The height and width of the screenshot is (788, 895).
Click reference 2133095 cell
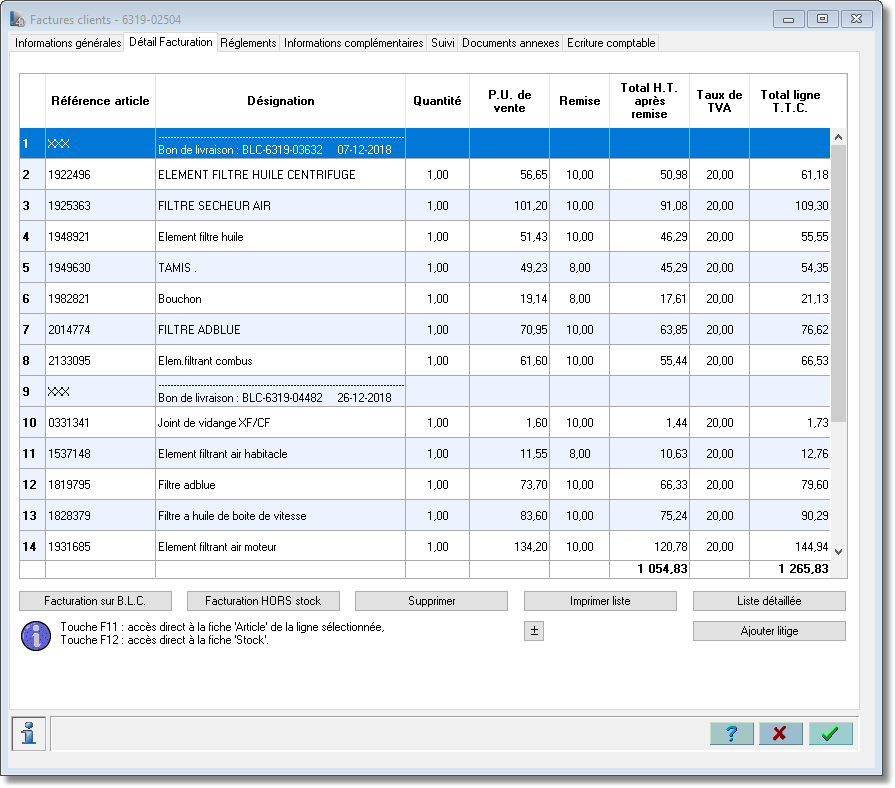(100, 361)
